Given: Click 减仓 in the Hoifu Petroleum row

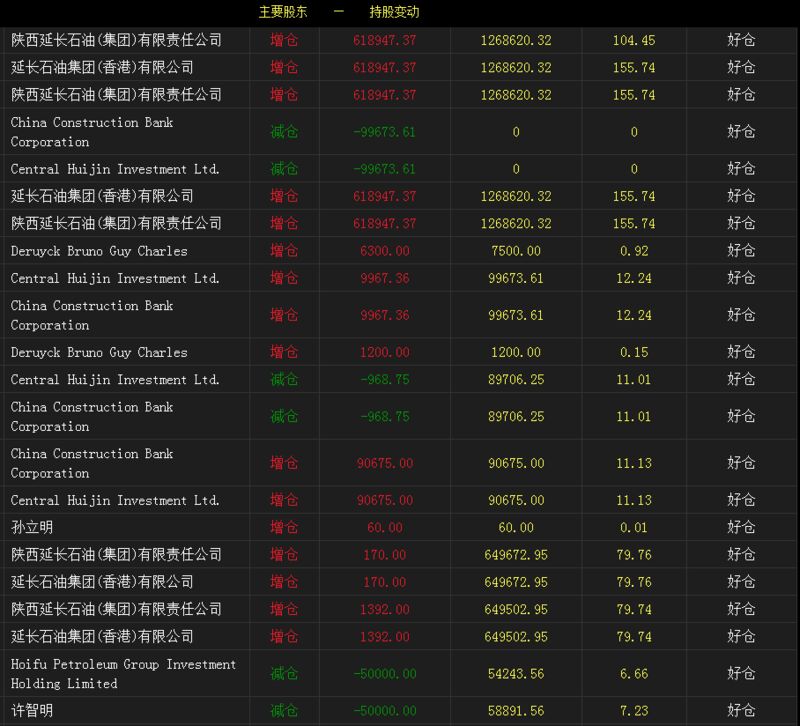Looking at the screenshot, I should coord(284,674).
